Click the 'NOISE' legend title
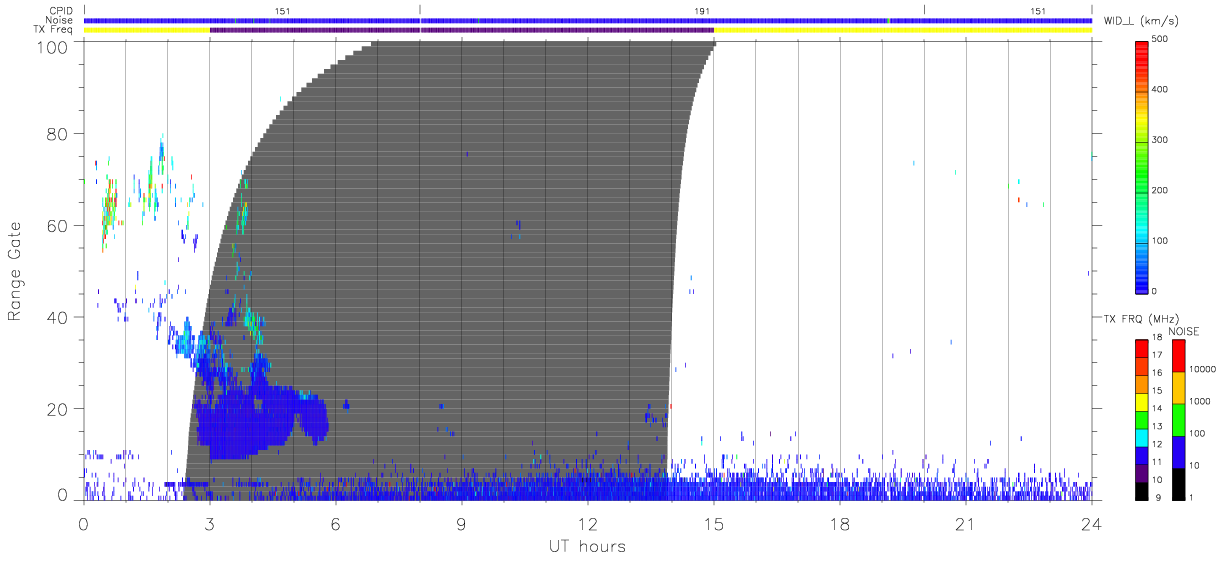This screenshot has width=1228, height=567. pyautogui.click(x=1185, y=330)
